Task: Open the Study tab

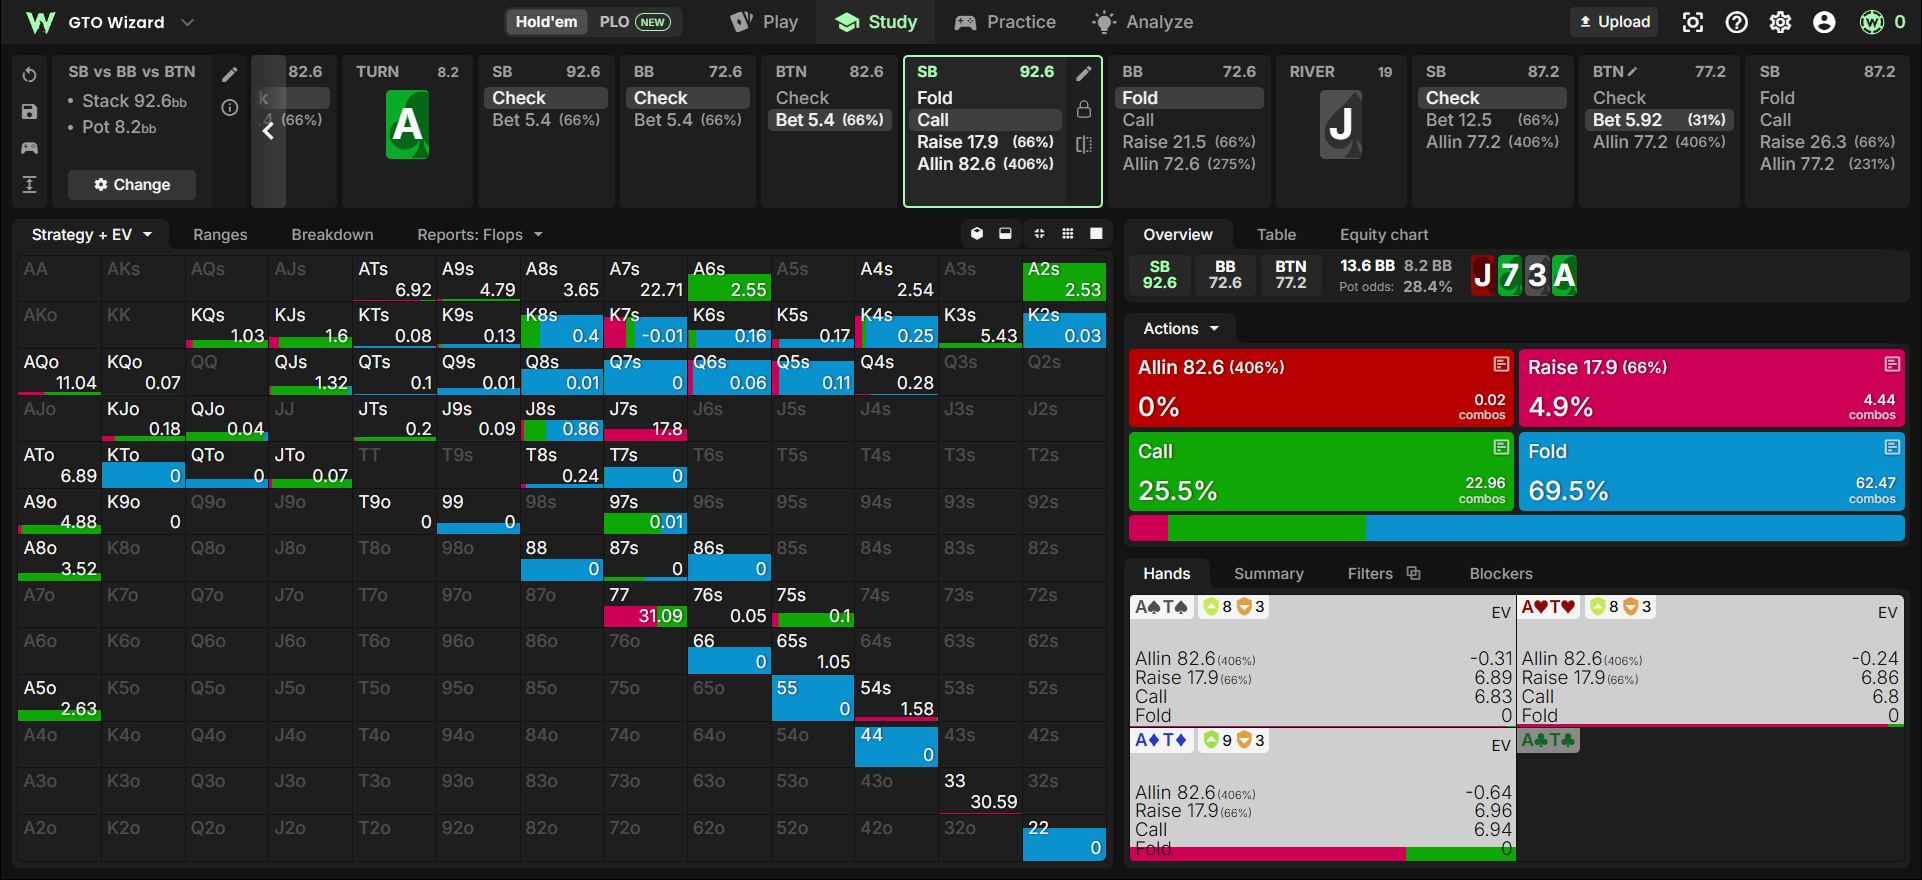Action: coord(876,22)
